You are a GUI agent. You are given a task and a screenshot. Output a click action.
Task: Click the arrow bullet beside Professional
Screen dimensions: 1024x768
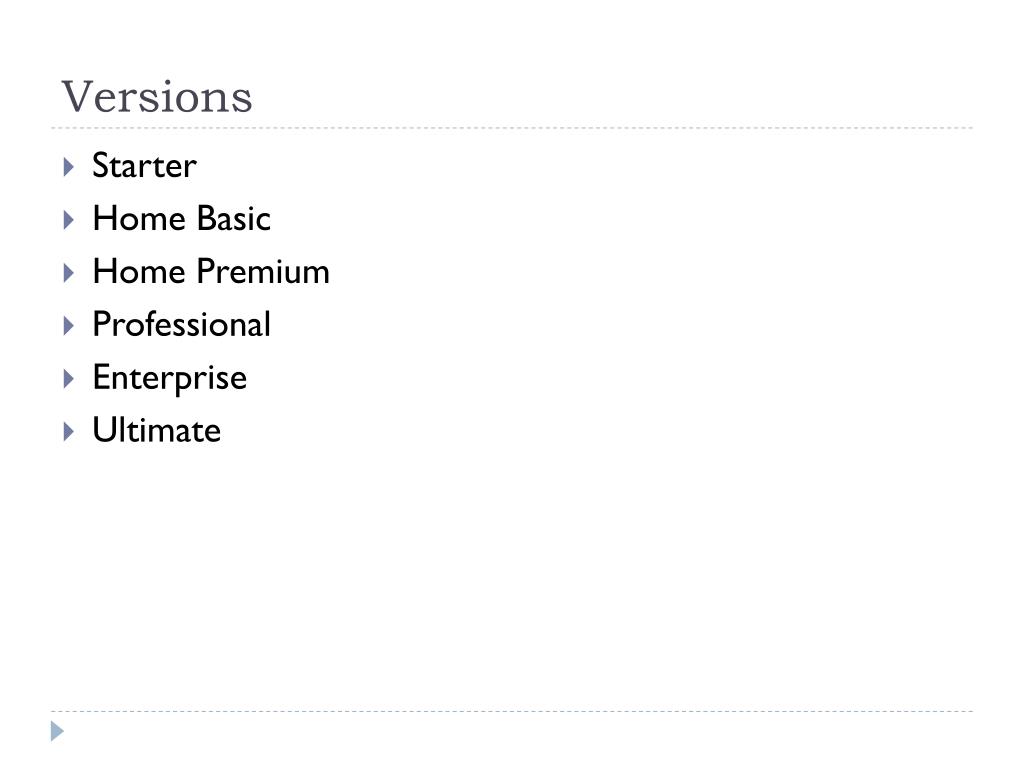[x=68, y=325]
